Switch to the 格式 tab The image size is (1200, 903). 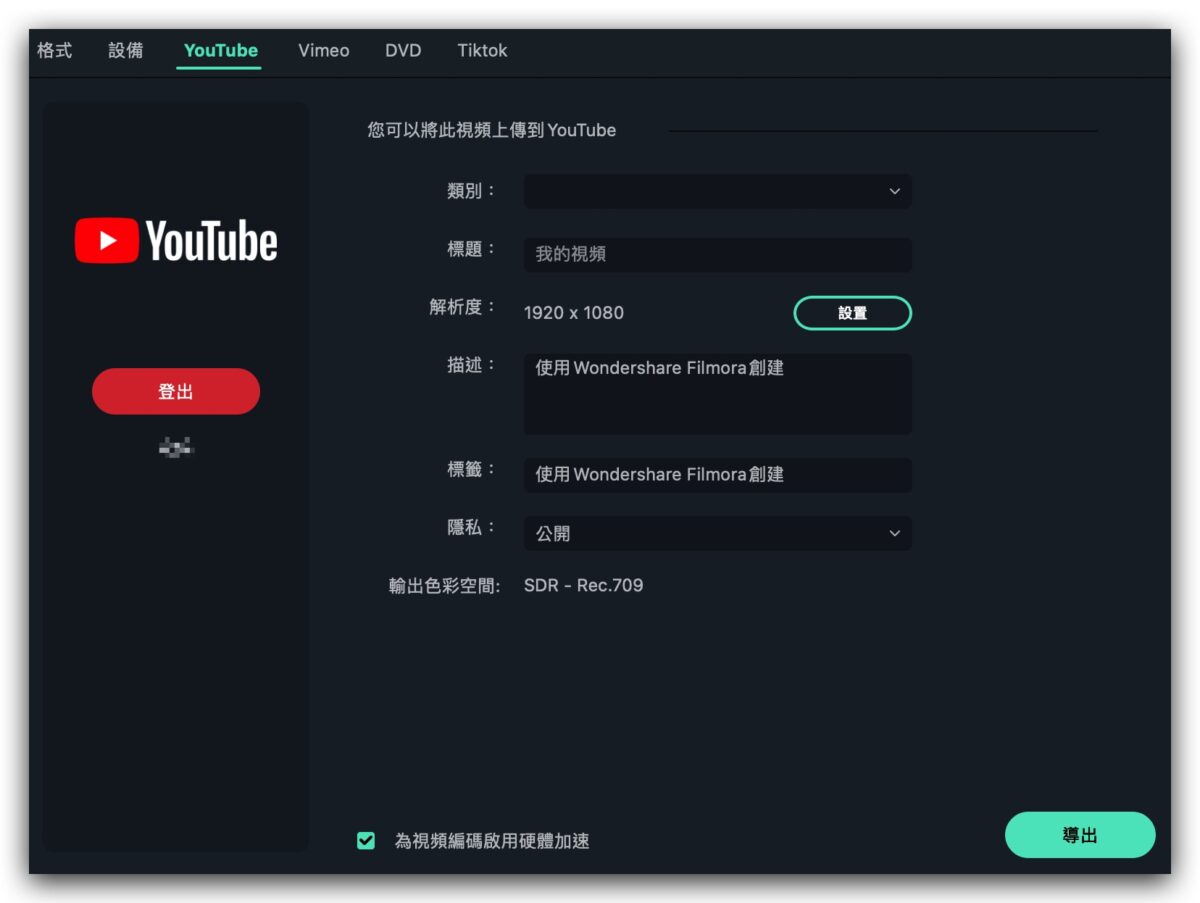tap(54, 50)
